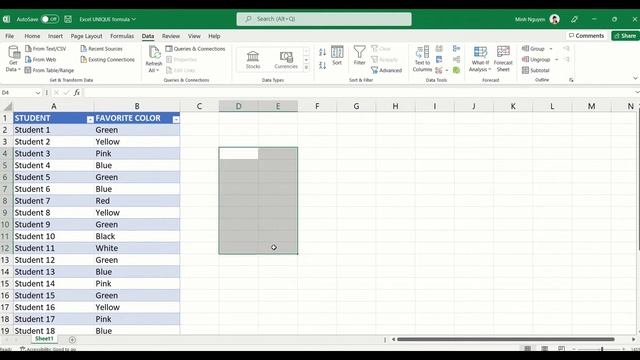Viewport: 640px width, 360px height.
Task: Expand the Data Types gallery
Action: click(x=307, y=68)
